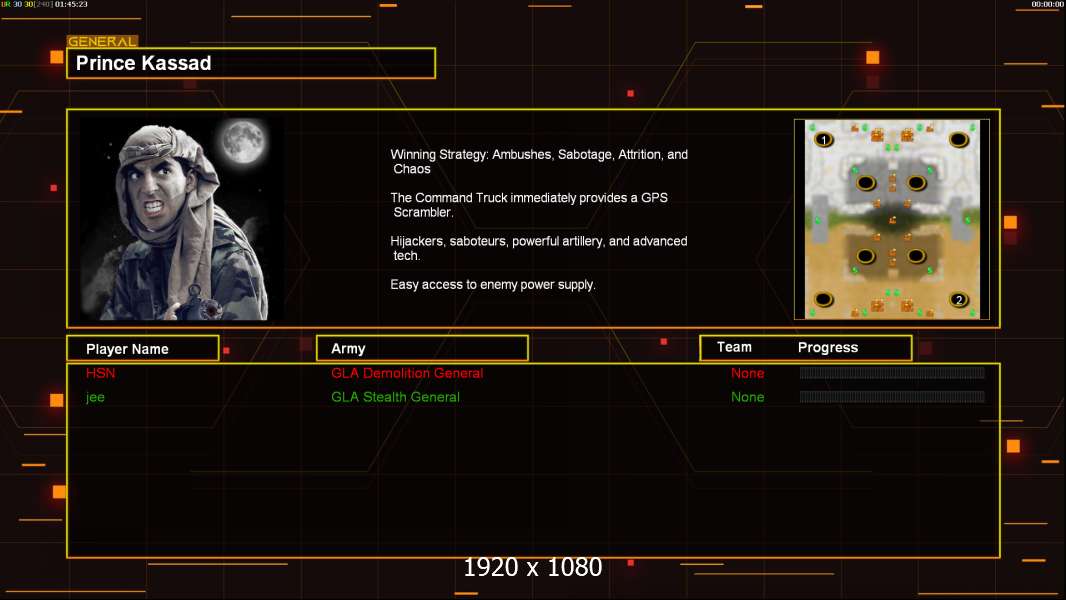The width and height of the screenshot is (1066, 600).
Task: Select start position 2 on the minimap
Action: (x=959, y=300)
